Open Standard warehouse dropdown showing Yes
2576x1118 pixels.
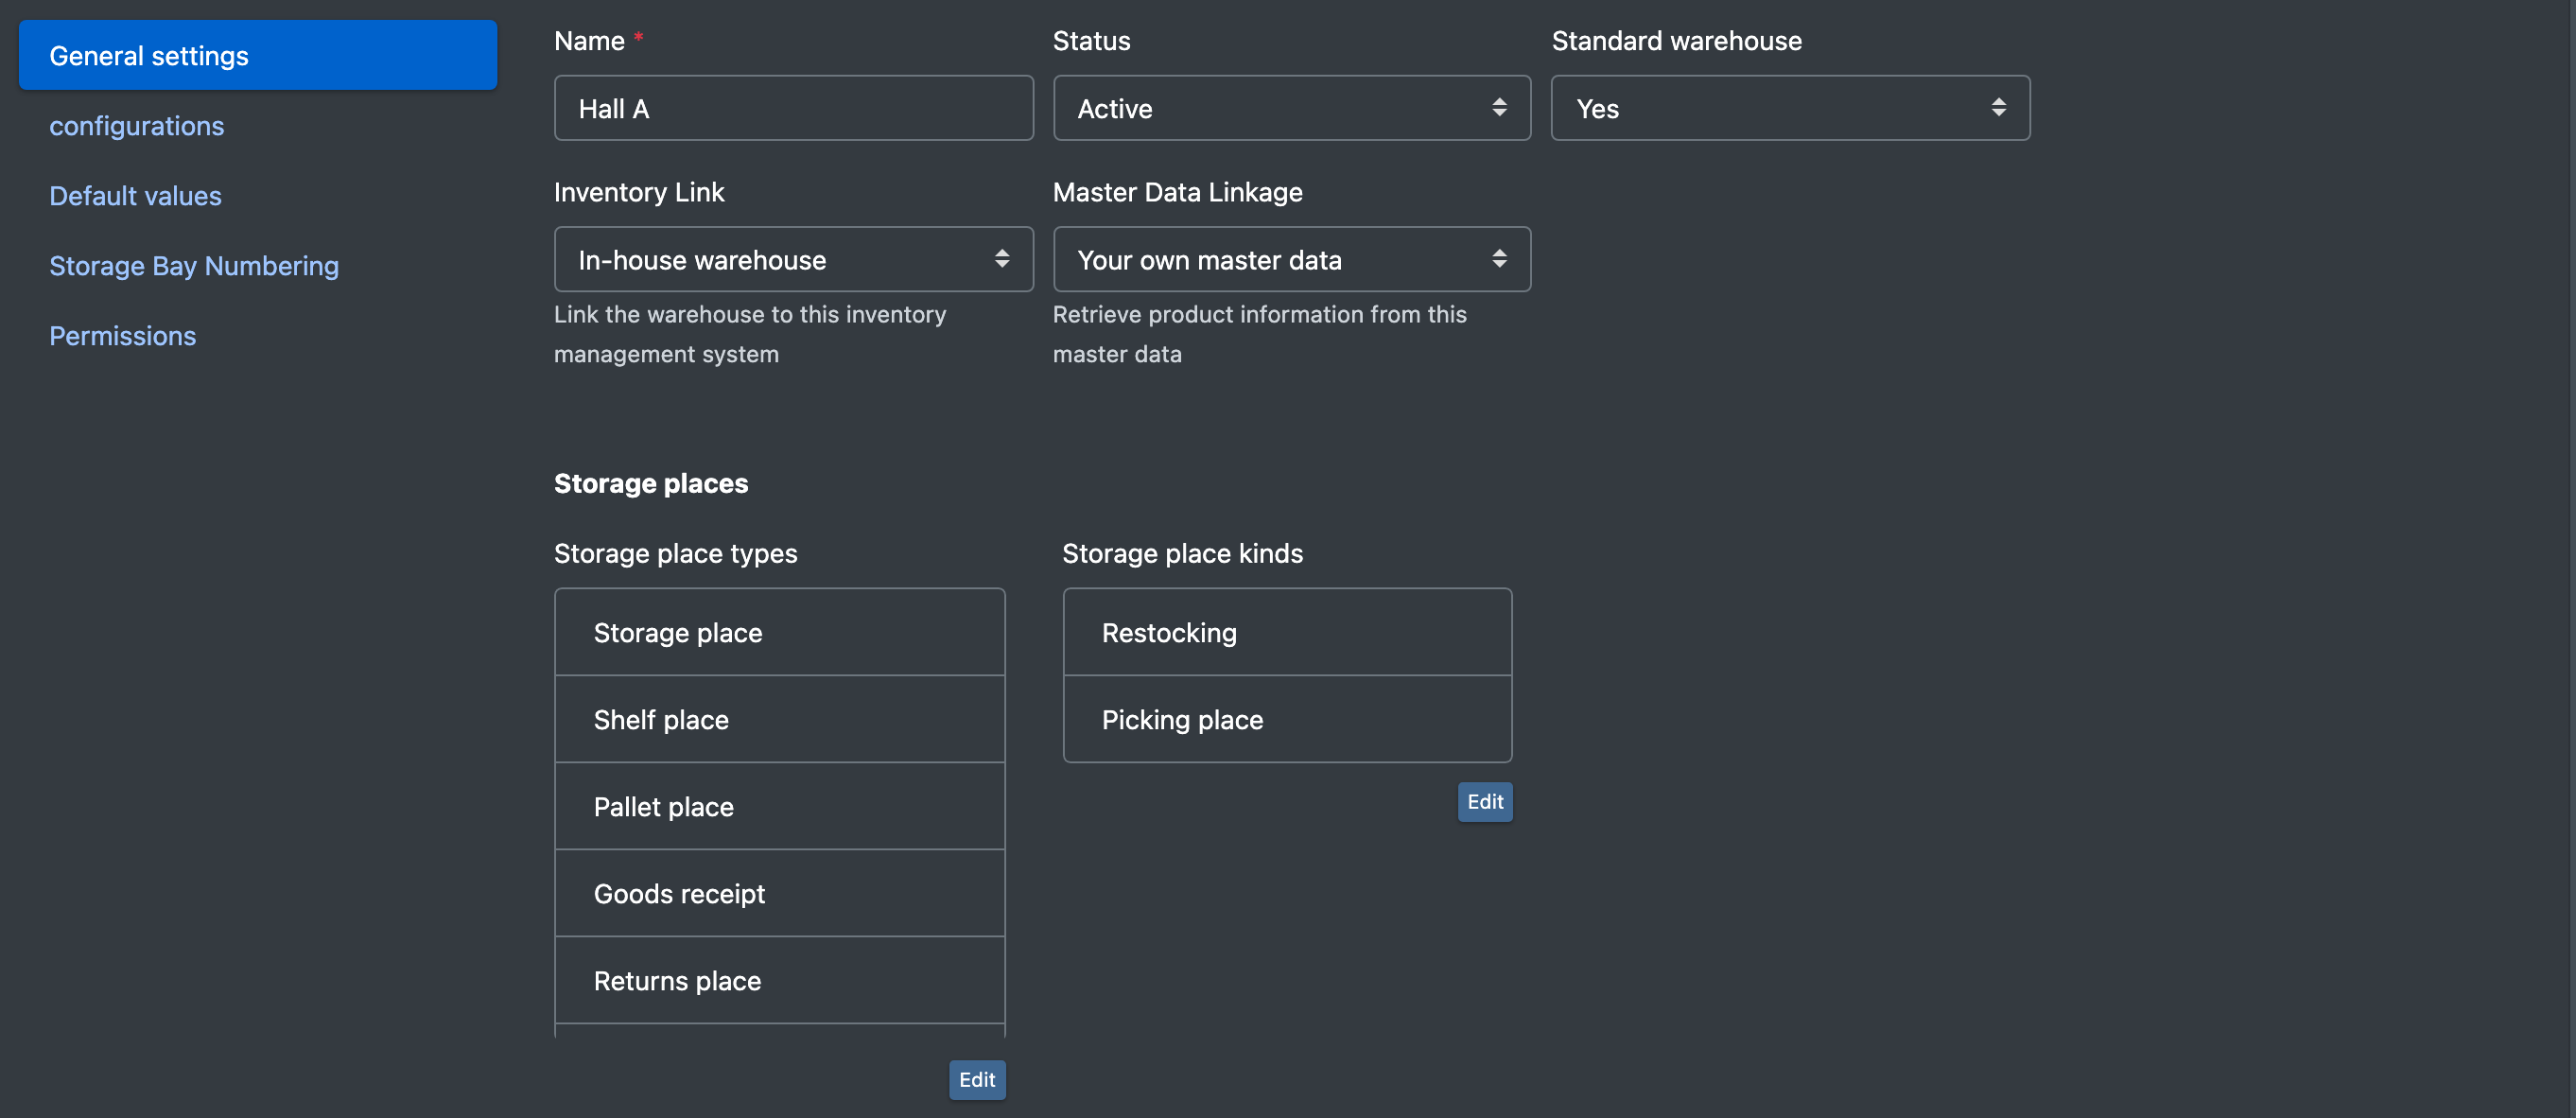1790,108
